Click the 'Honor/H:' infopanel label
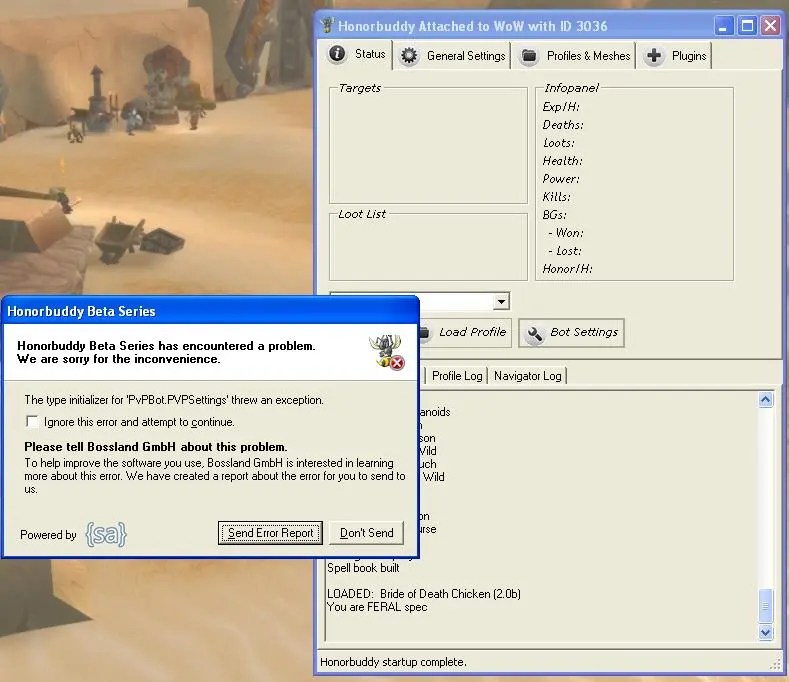 (567, 269)
